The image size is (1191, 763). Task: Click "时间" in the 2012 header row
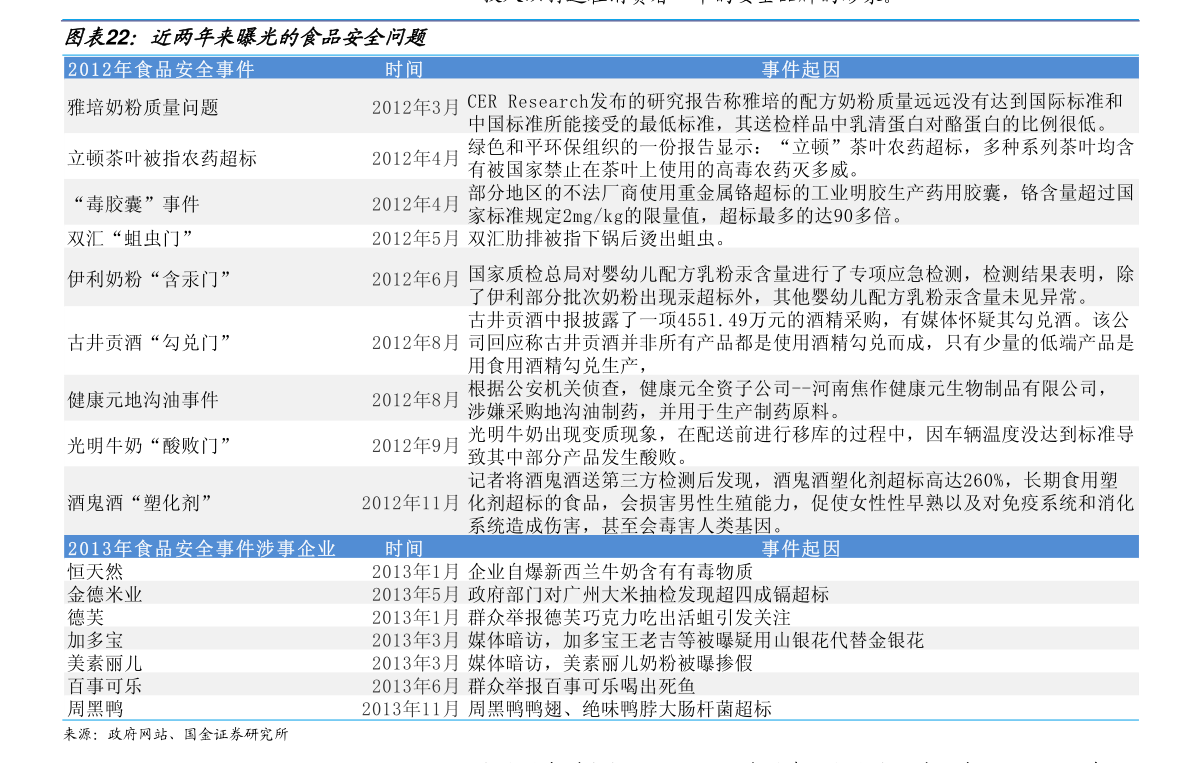pos(403,70)
